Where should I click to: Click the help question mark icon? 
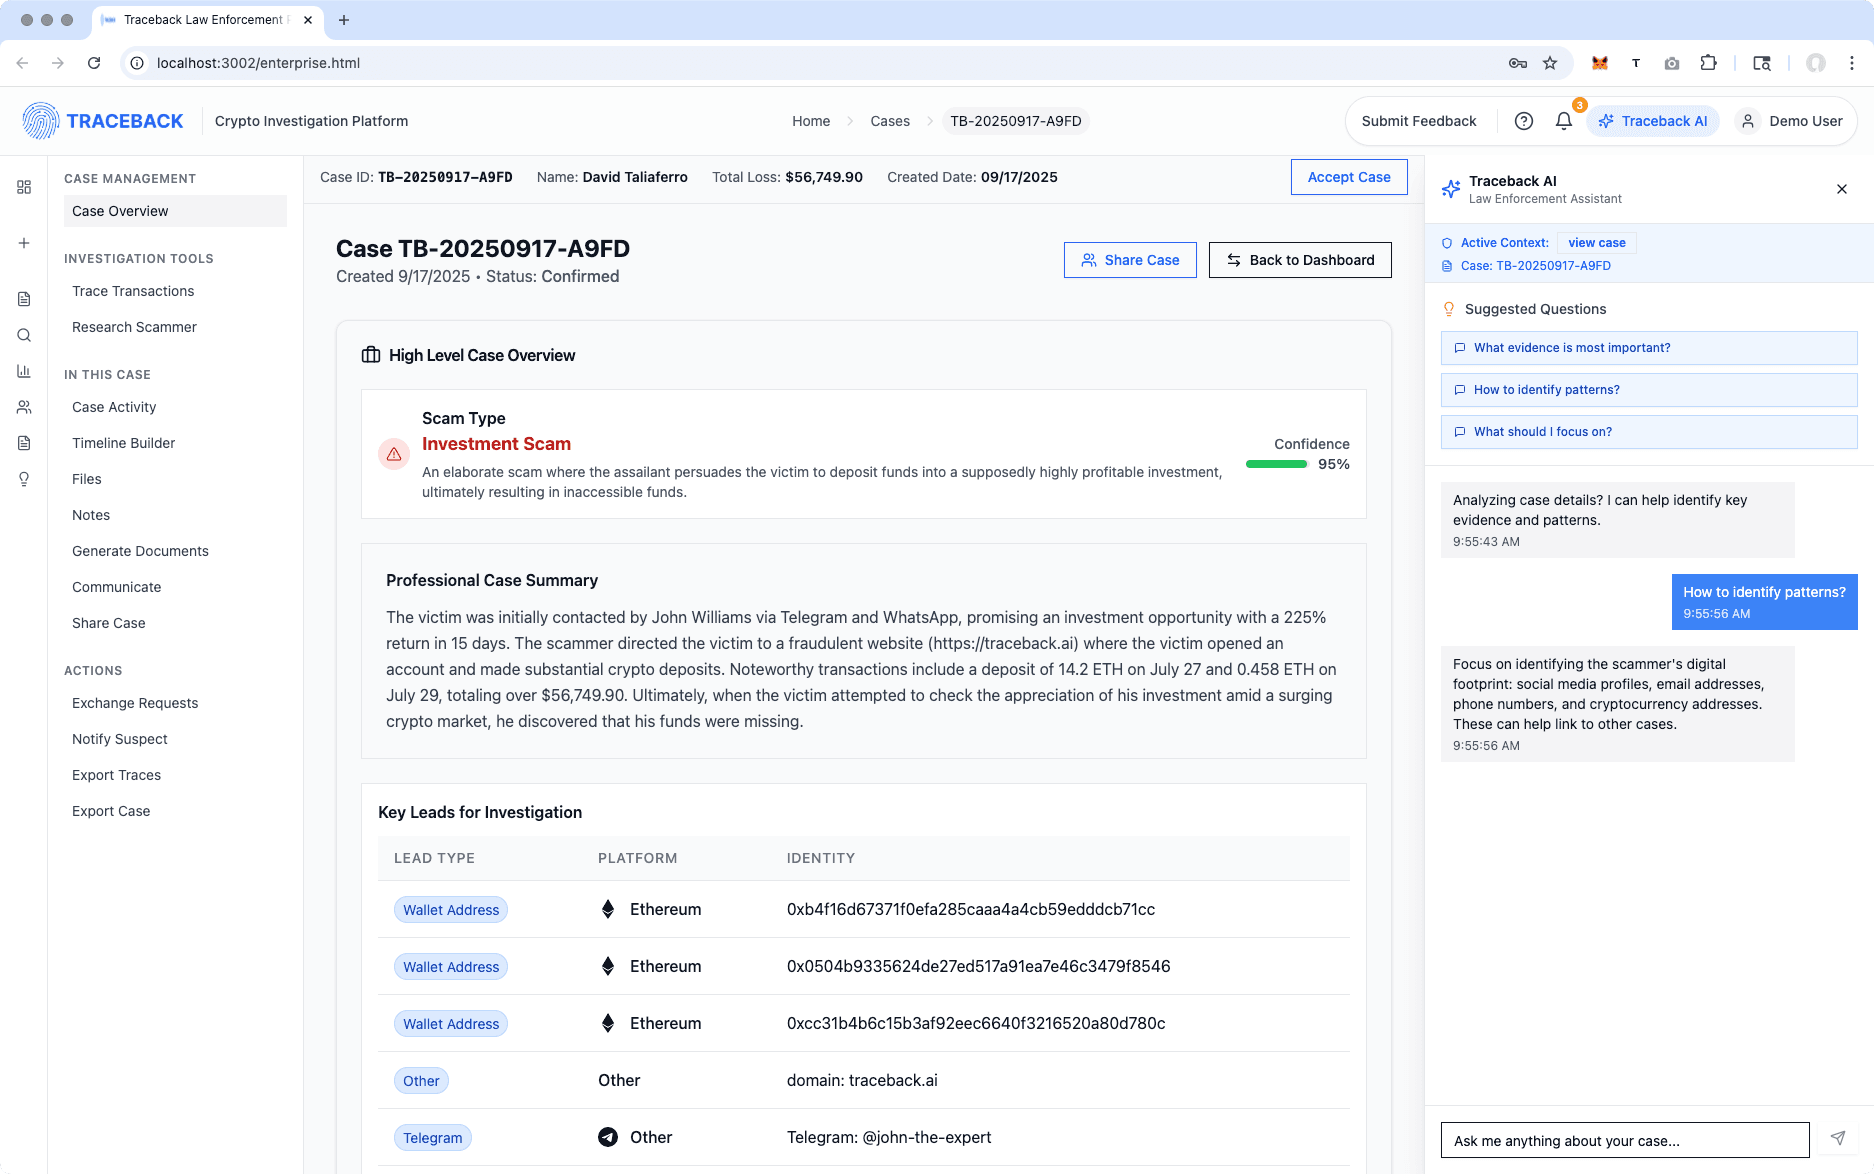point(1524,121)
